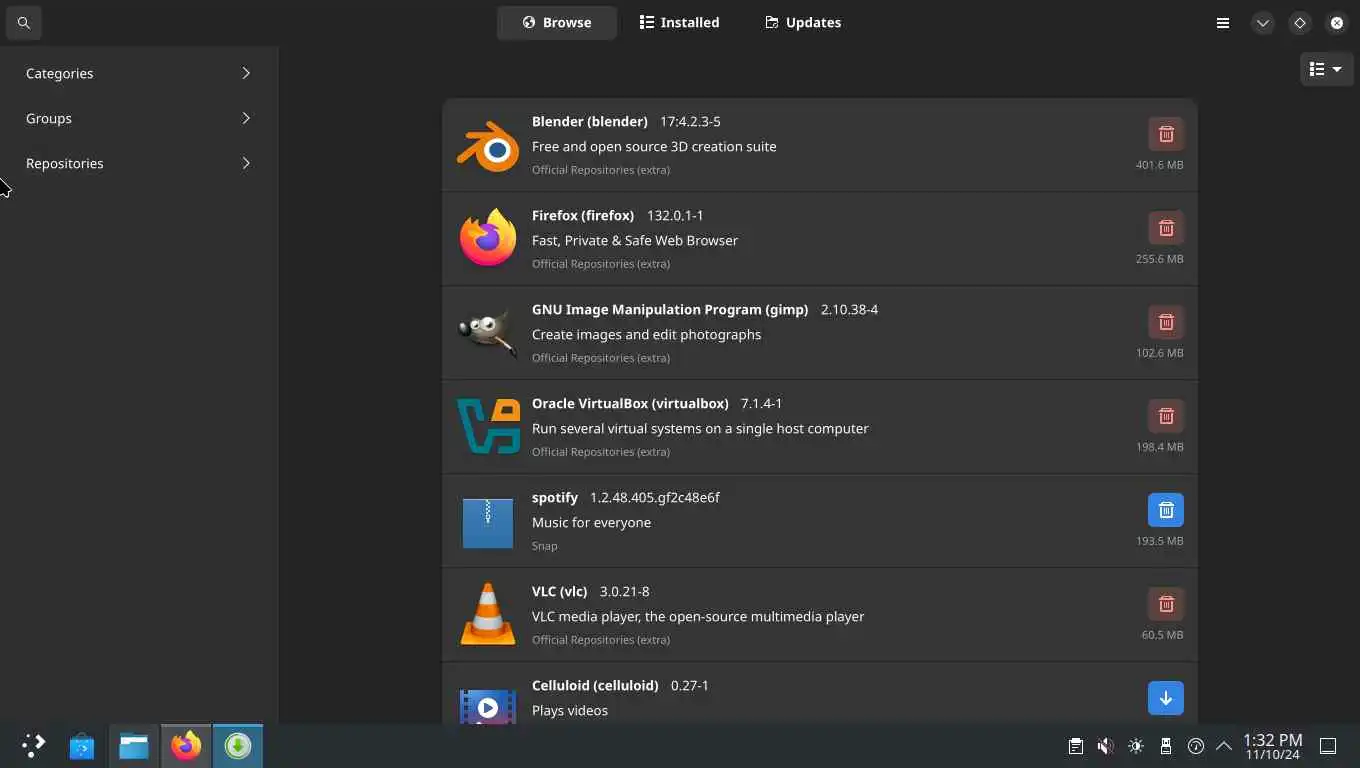Click Oracle VirtualBox (virtualbox) title
The height and width of the screenshot is (768, 1360).
pyautogui.click(x=630, y=403)
